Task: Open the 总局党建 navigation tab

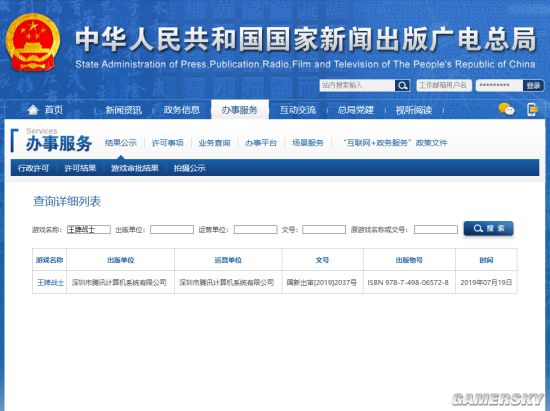Action: (x=355, y=110)
